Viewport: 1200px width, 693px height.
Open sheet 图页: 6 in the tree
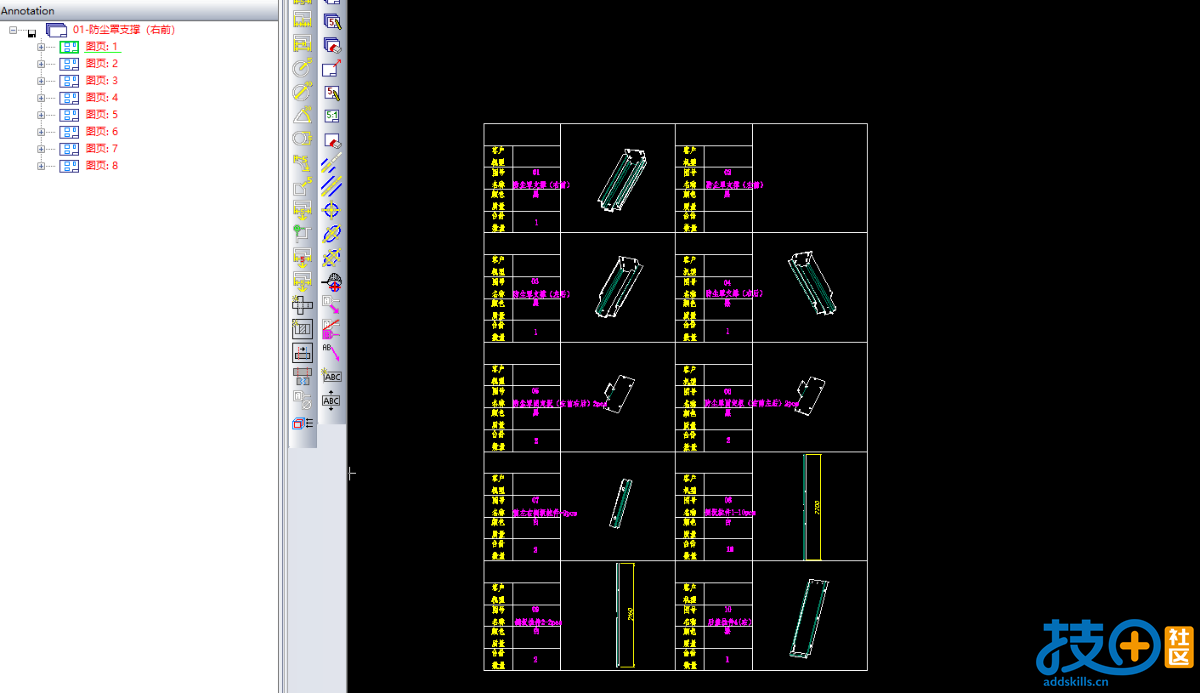pyautogui.click(x=102, y=132)
